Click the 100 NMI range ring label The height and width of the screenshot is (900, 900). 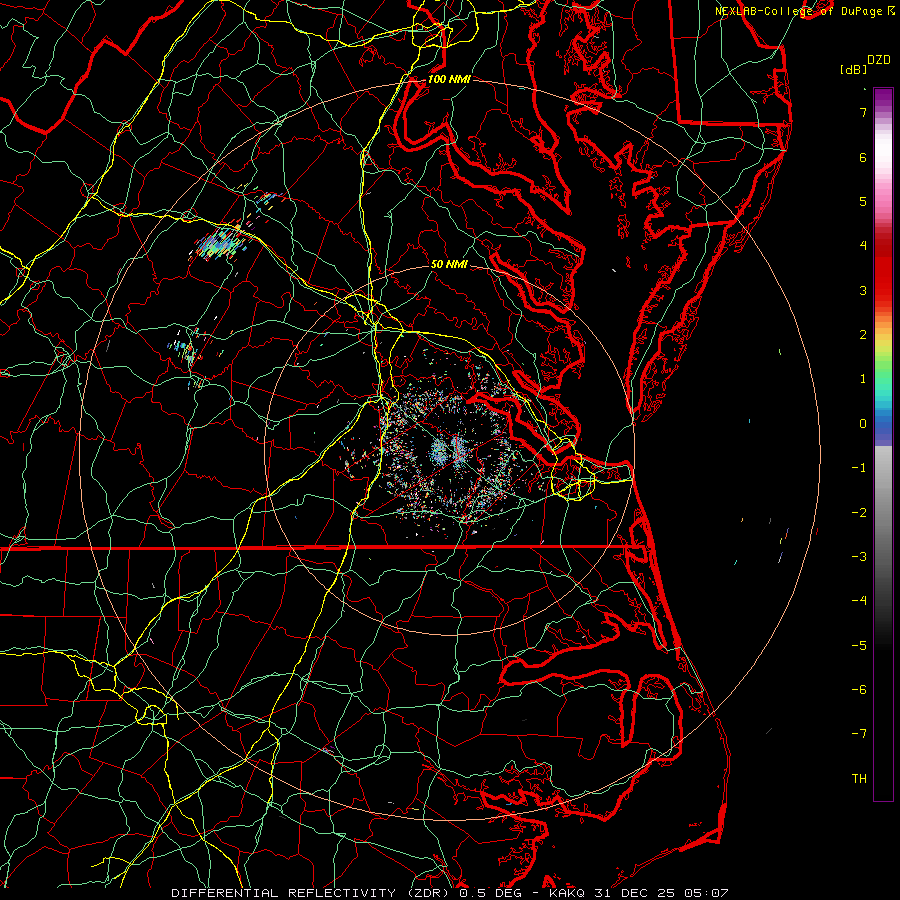(x=449, y=79)
